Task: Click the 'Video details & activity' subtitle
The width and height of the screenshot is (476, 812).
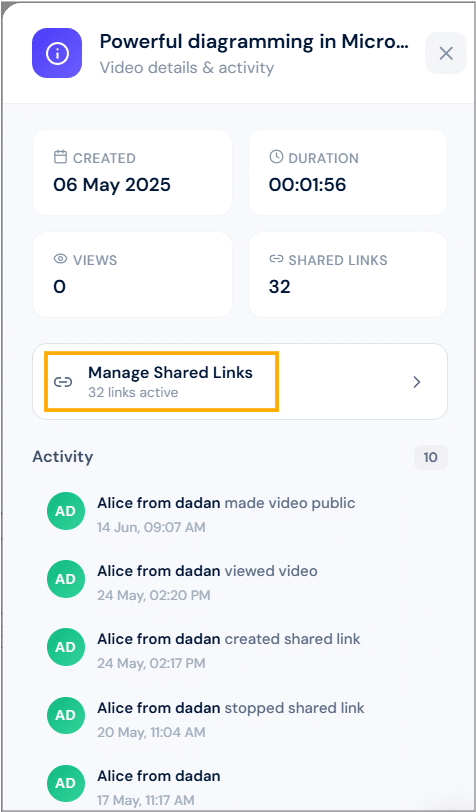Action: click(x=187, y=67)
